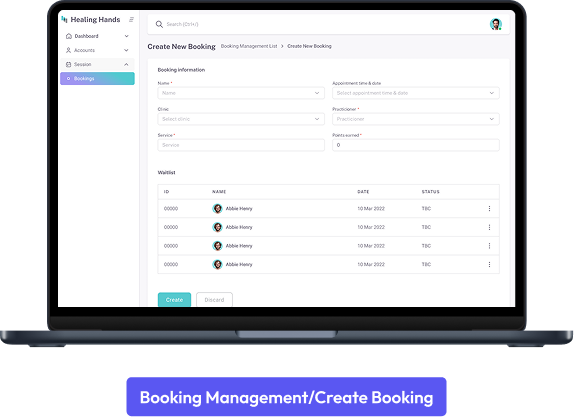Go to Booking Management List breadcrumb
Image resolution: width=574 pixels, height=417 pixels.
pyautogui.click(x=249, y=46)
